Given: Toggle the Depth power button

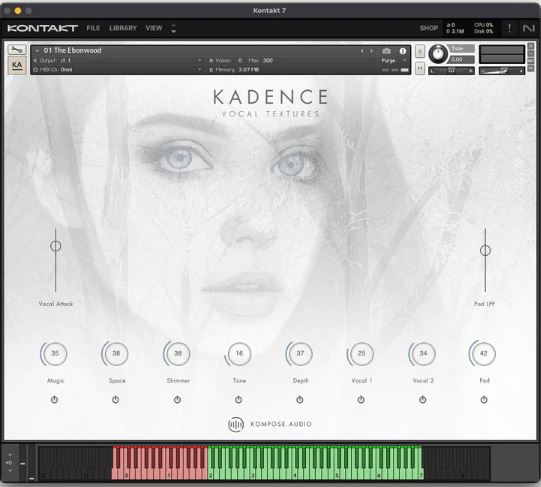Looking at the screenshot, I should [x=299, y=400].
